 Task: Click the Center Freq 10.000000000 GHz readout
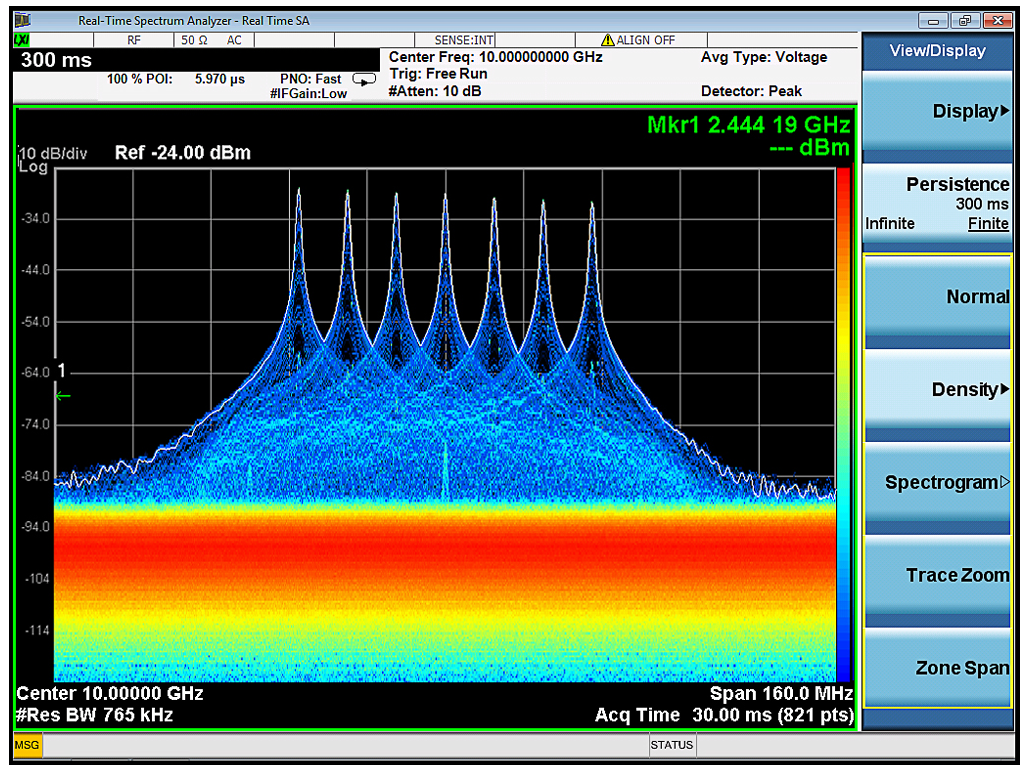pos(495,57)
